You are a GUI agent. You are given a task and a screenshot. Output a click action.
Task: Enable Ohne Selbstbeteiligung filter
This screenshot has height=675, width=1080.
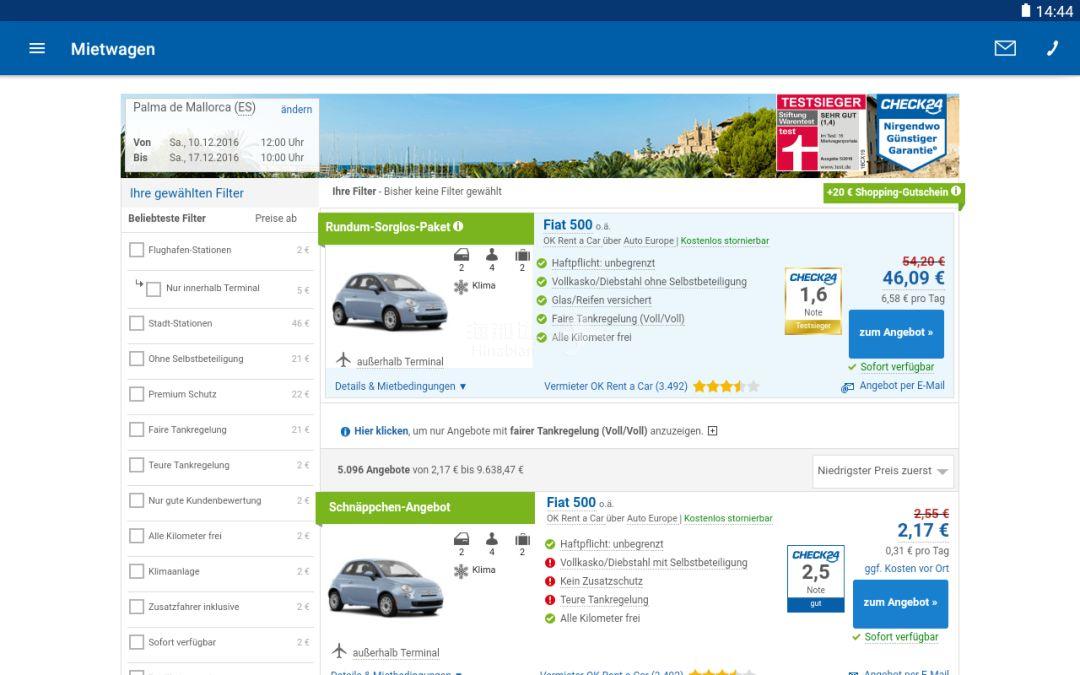(x=136, y=359)
